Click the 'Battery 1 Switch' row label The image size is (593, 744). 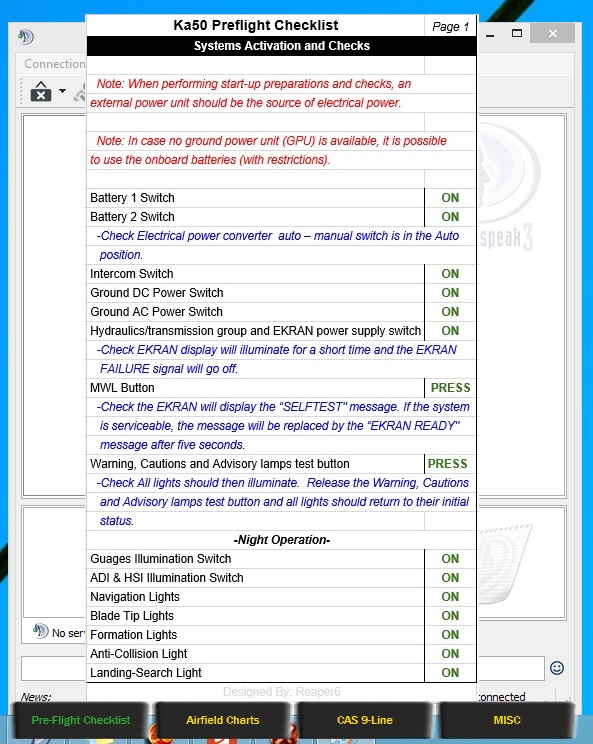pyautogui.click(x=132, y=198)
